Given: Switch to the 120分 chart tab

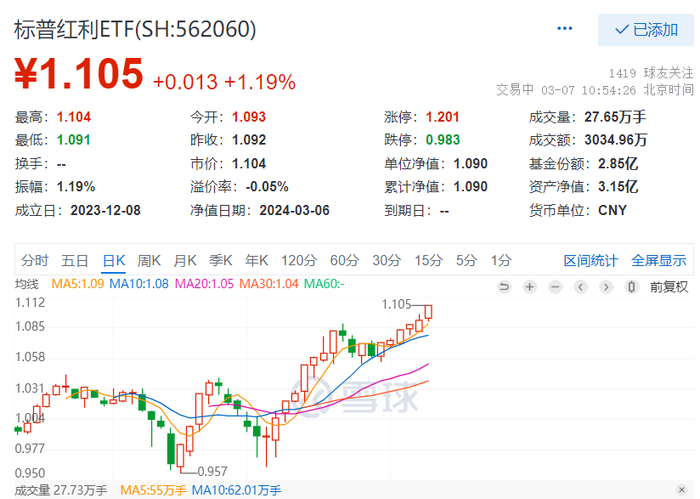Looking at the screenshot, I should click(299, 260).
